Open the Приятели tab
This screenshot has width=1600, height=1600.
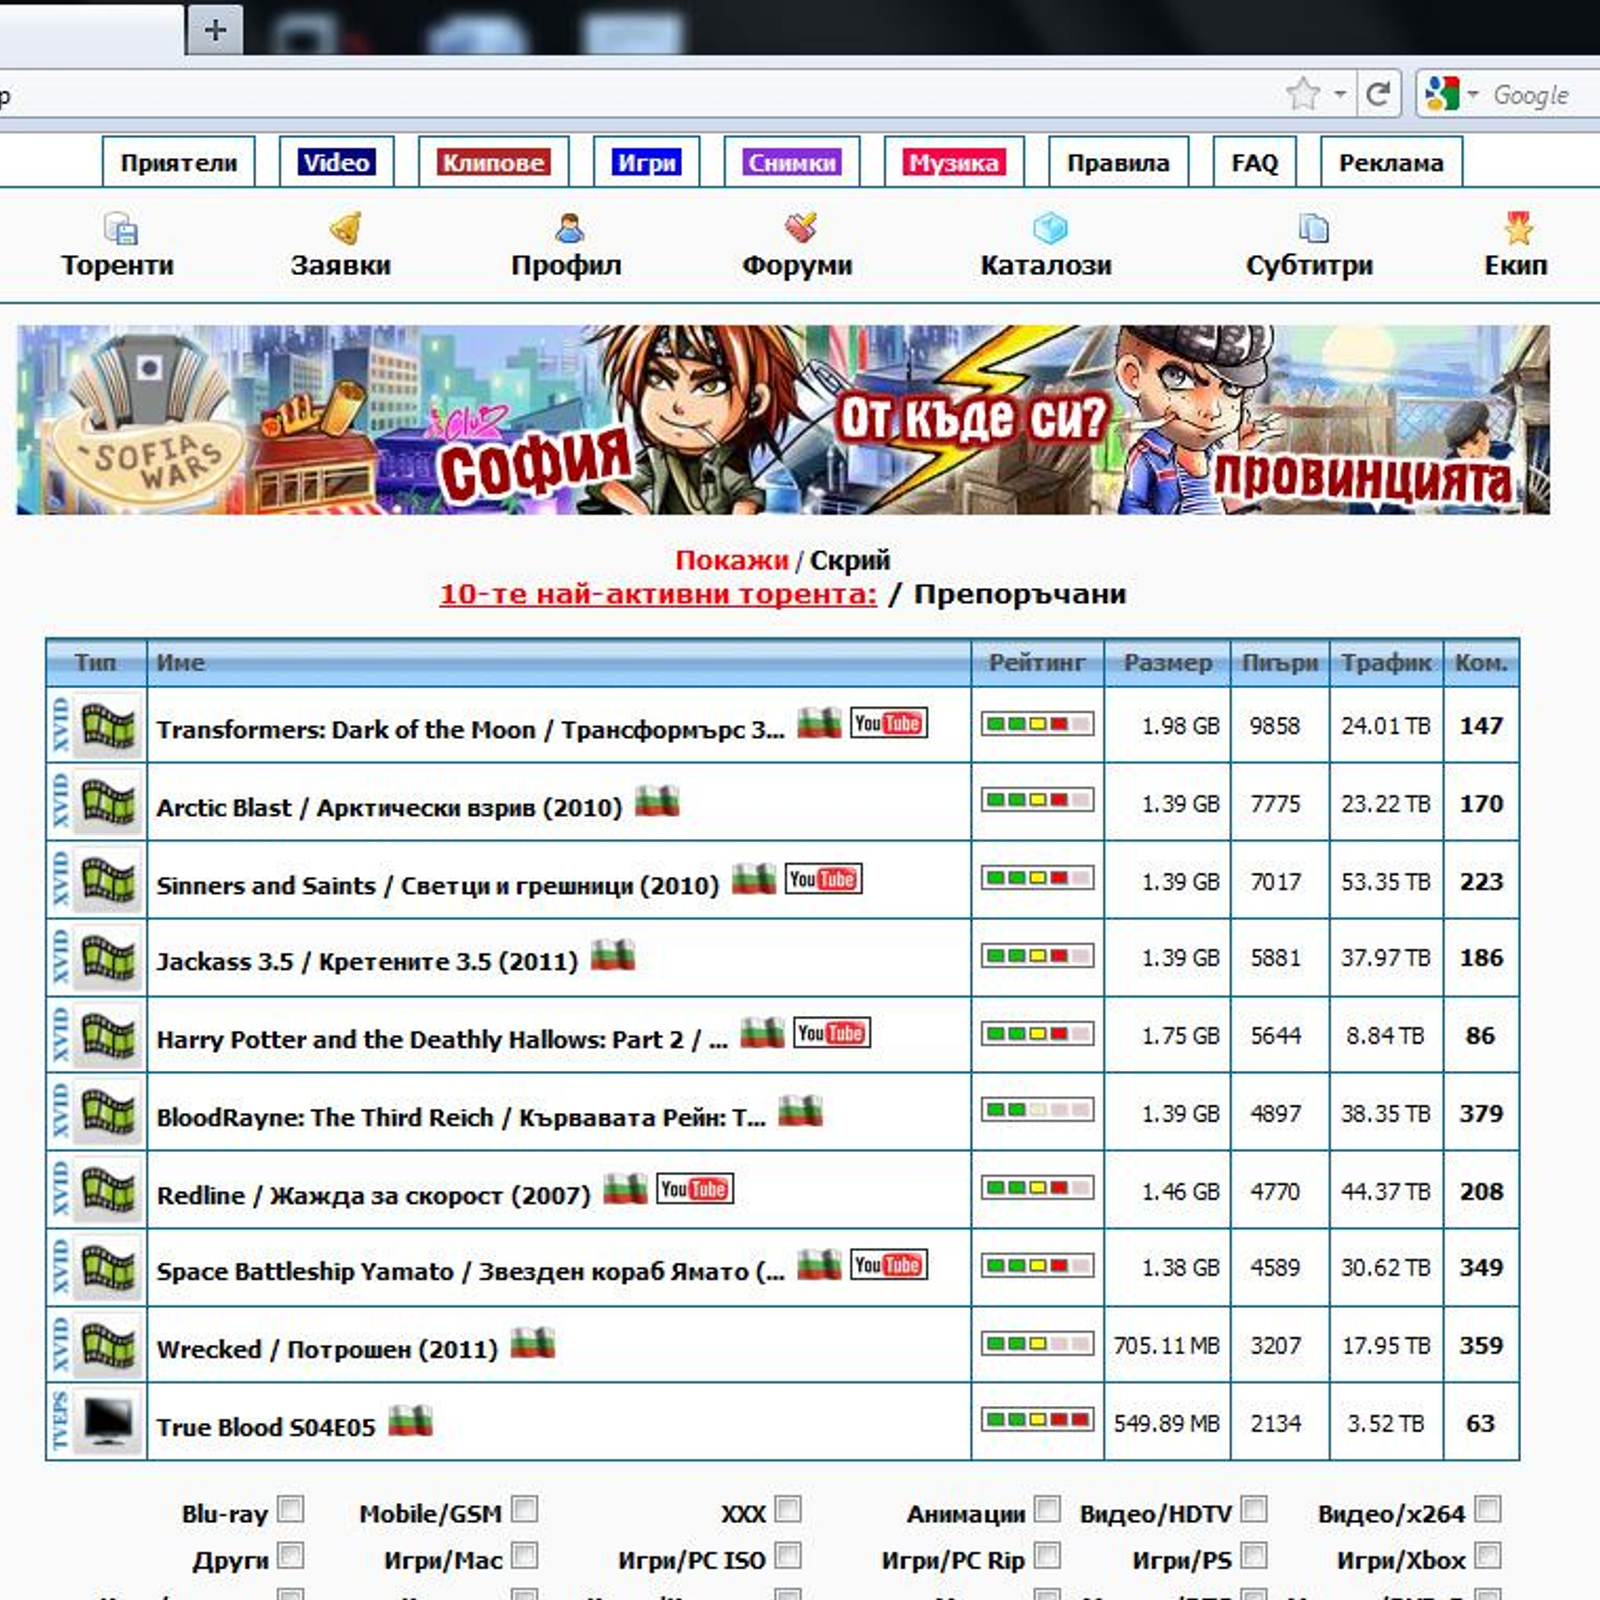[x=179, y=162]
